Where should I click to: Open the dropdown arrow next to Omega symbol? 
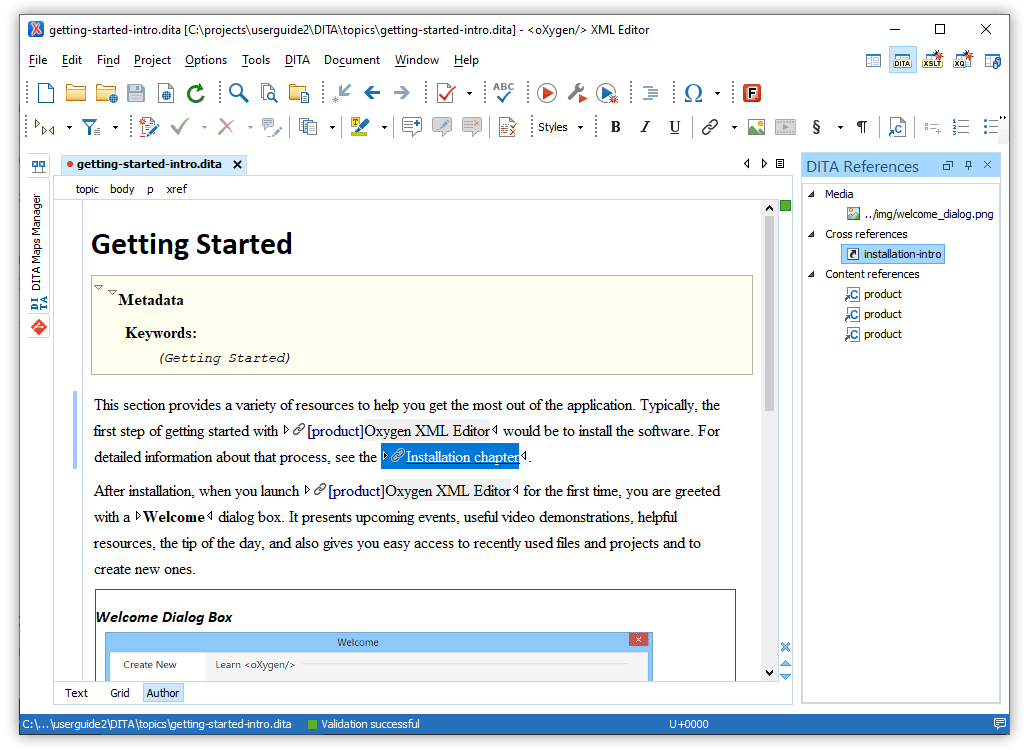point(717,93)
